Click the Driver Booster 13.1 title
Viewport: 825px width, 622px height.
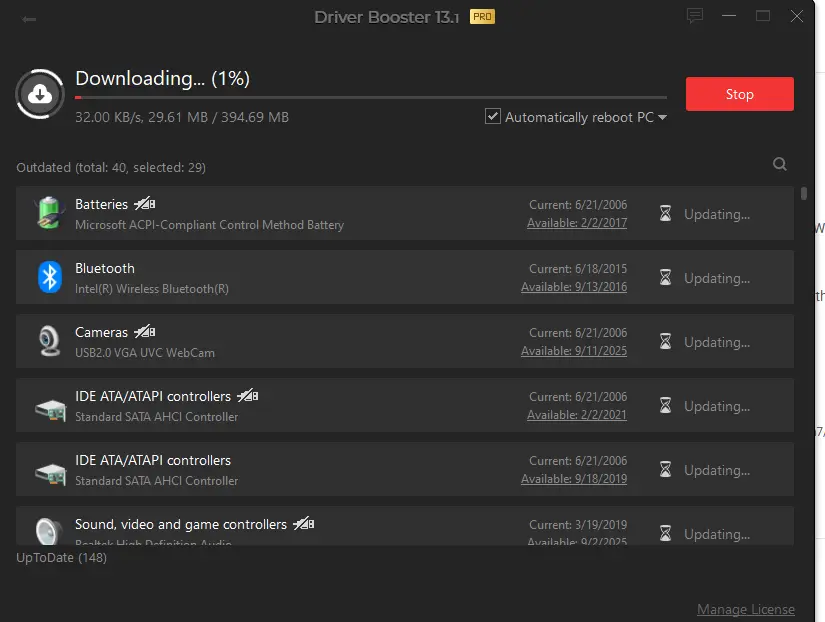[x=387, y=17]
